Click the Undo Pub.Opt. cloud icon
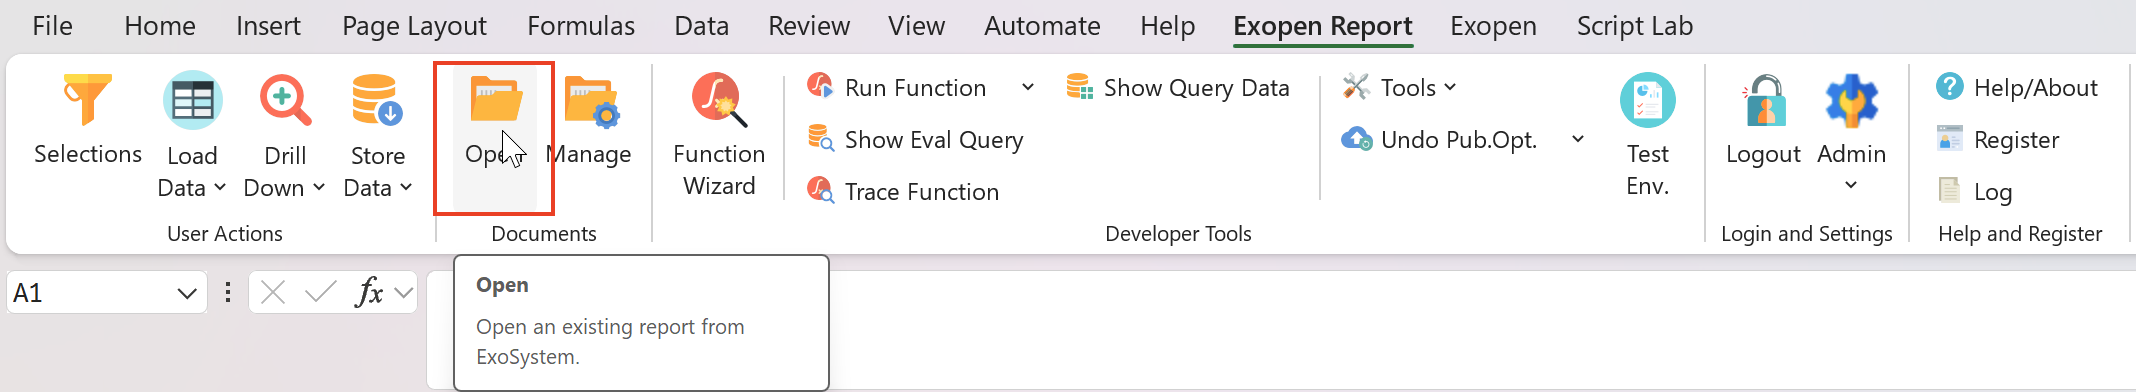The width and height of the screenshot is (2136, 392). click(1357, 139)
